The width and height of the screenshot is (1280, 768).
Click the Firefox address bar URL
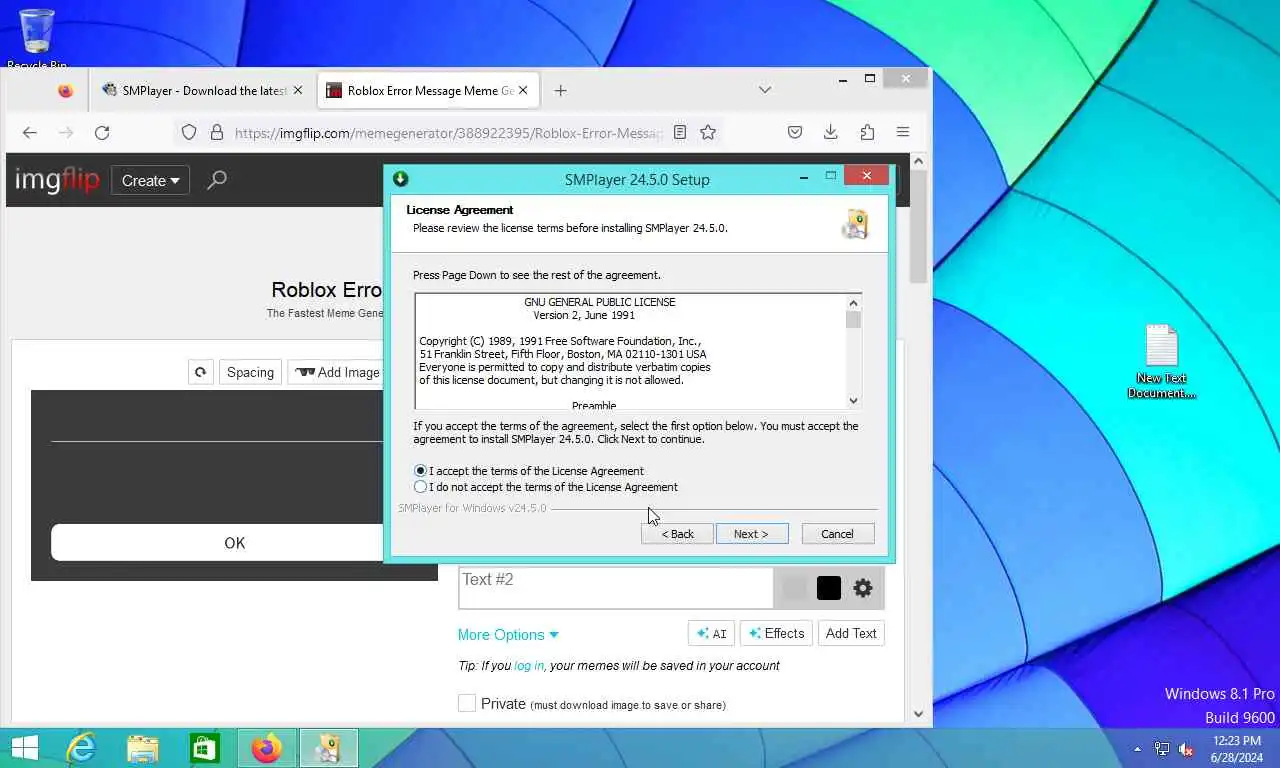(x=448, y=132)
